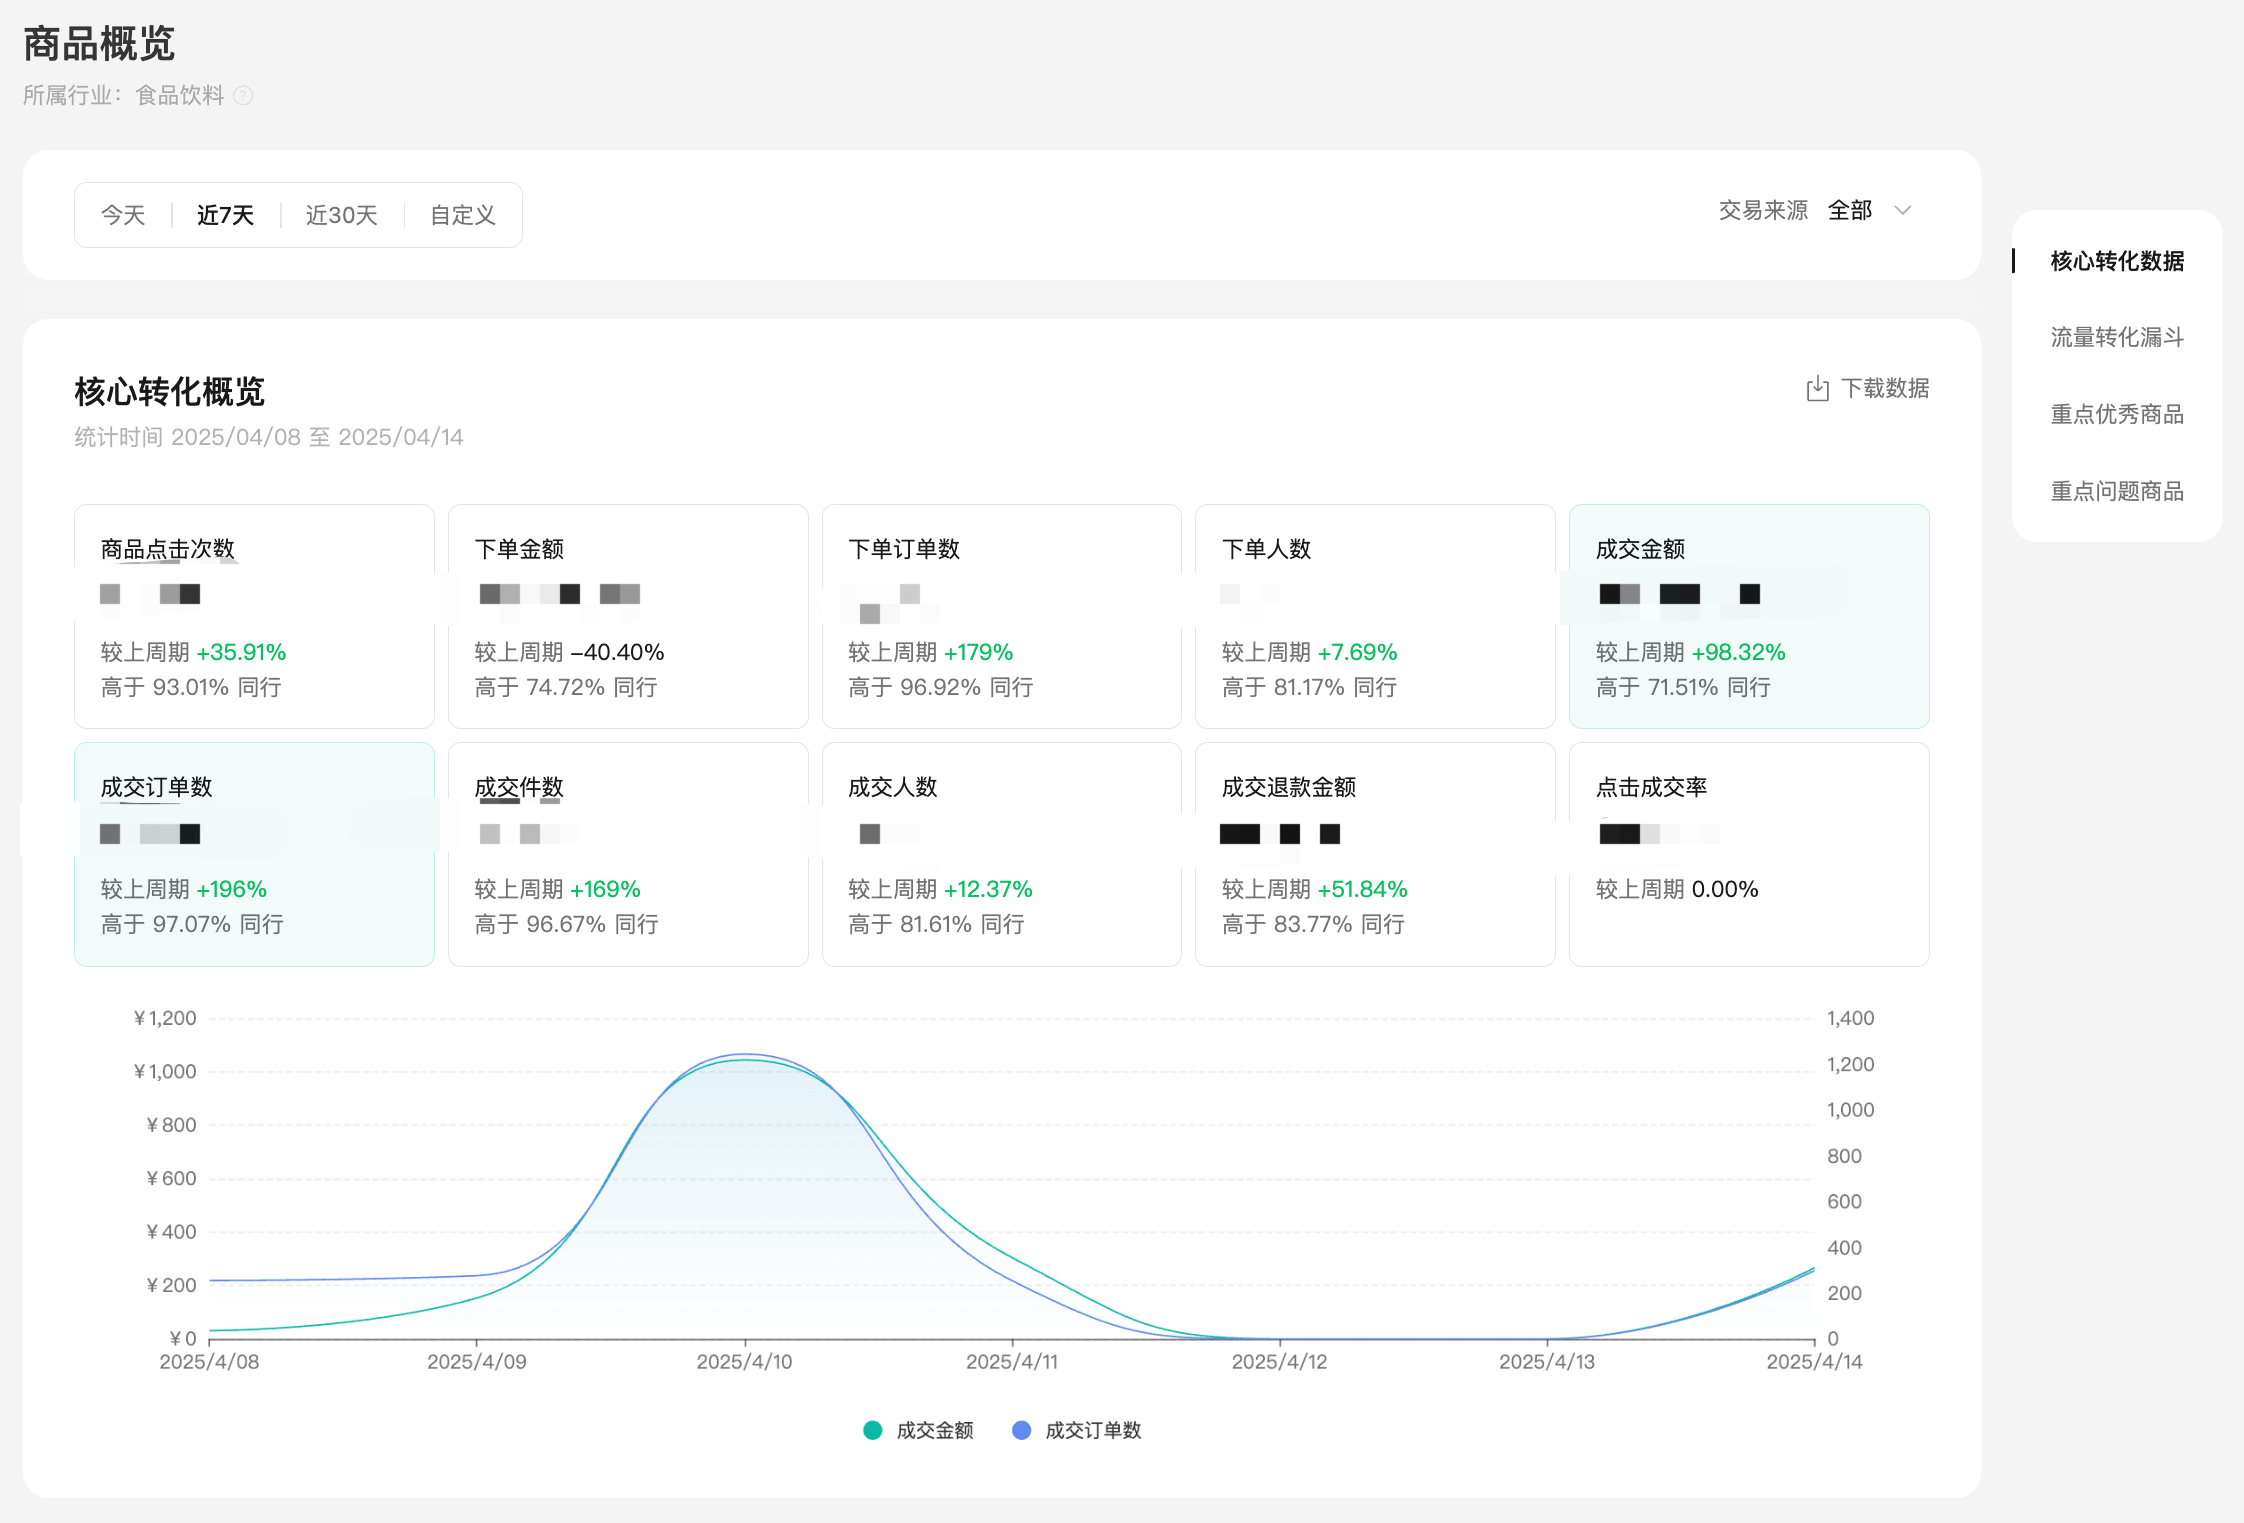Select the 今天 time range
The image size is (2244, 1523).
coord(123,215)
